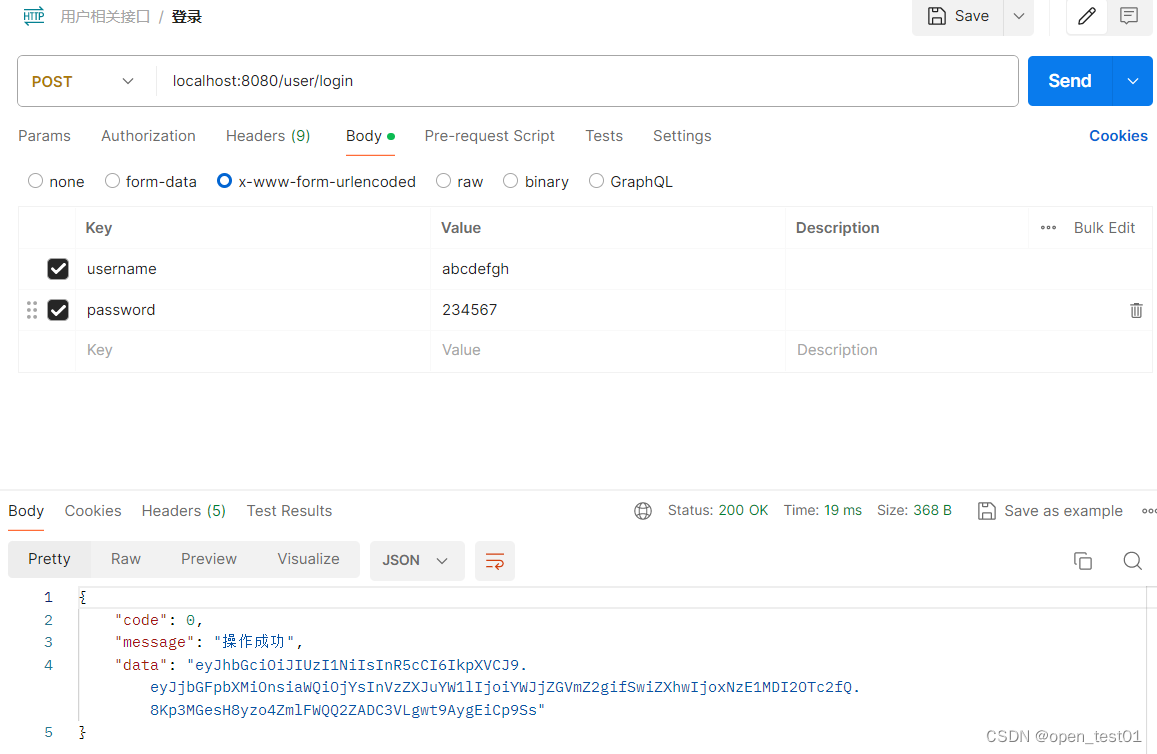The width and height of the screenshot is (1157, 754).
Task: Click the request URL field
Action: [x=587, y=81]
